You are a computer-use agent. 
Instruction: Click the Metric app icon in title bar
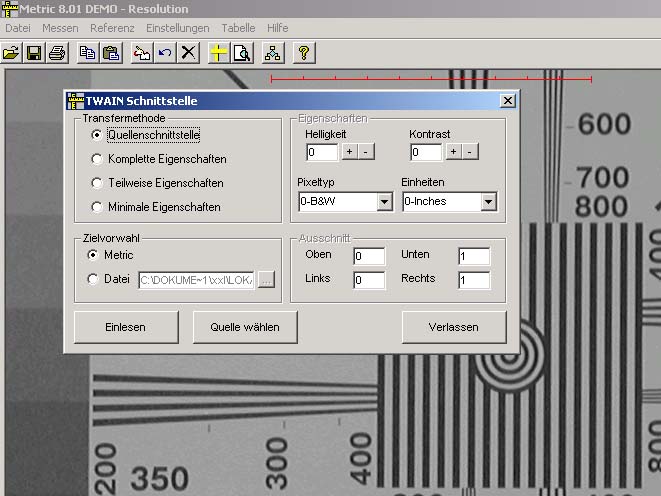(x=9, y=9)
